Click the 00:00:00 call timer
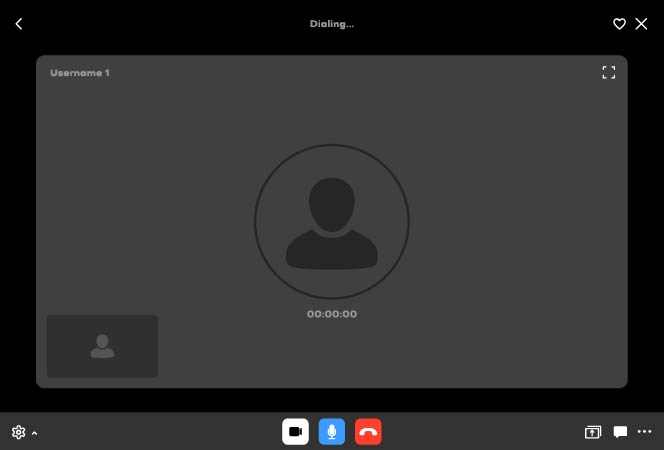 pyautogui.click(x=332, y=314)
